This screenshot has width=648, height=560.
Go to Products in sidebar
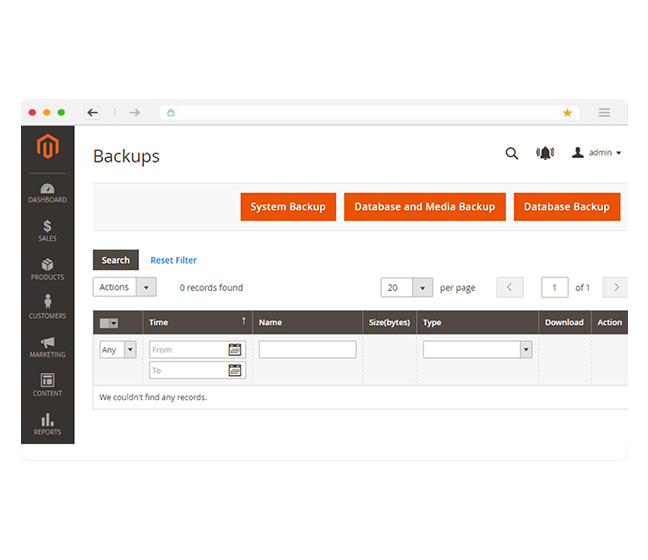click(47, 270)
